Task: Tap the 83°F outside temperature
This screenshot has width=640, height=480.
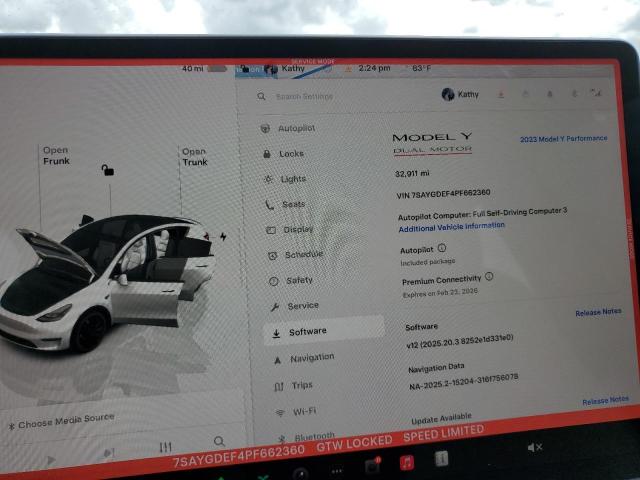Action: (x=421, y=68)
